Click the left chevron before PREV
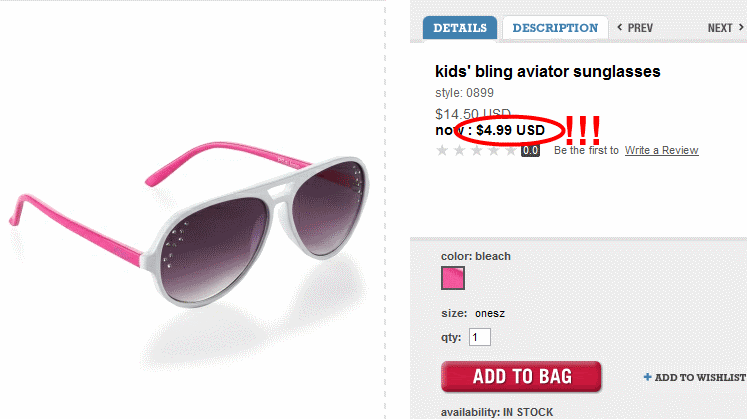Image resolution: width=747 pixels, height=419 pixels. pos(619,28)
